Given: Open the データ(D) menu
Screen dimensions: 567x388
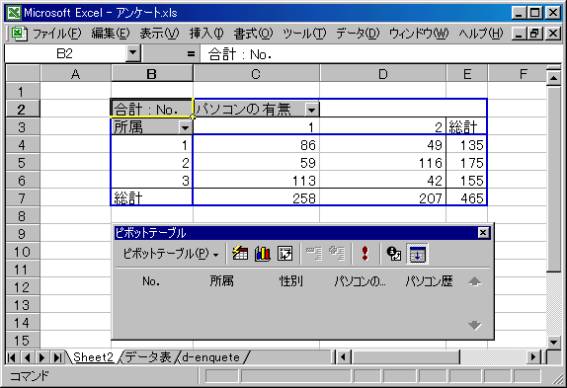Looking at the screenshot, I should (x=358, y=34).
